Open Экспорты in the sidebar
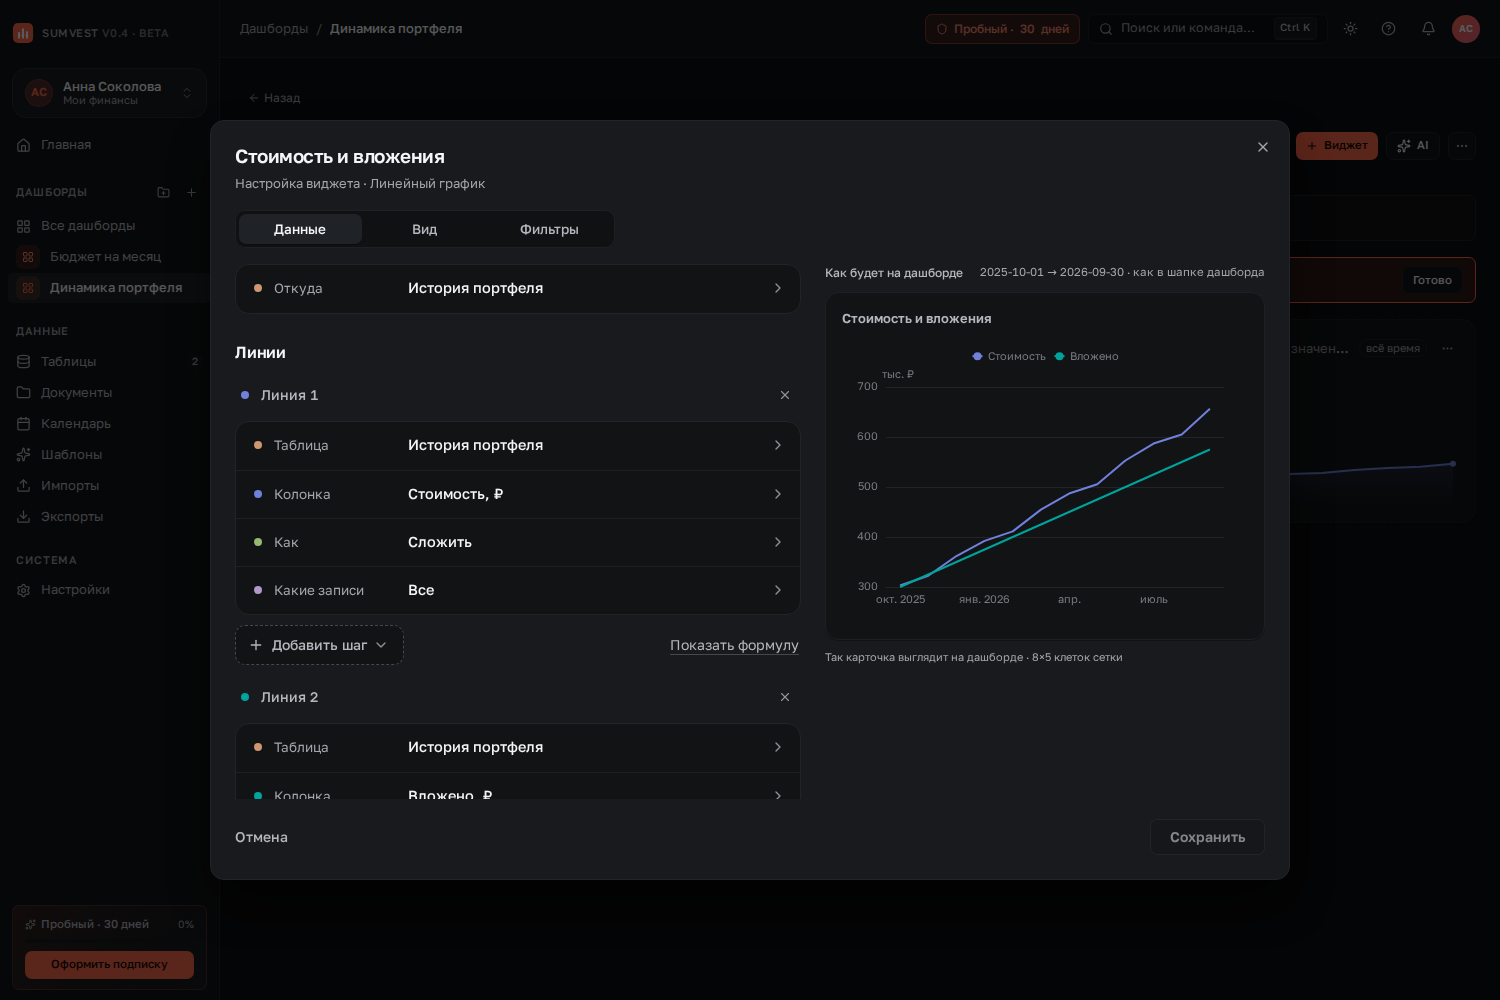The image size is (1500, 1000). point(108,516)
